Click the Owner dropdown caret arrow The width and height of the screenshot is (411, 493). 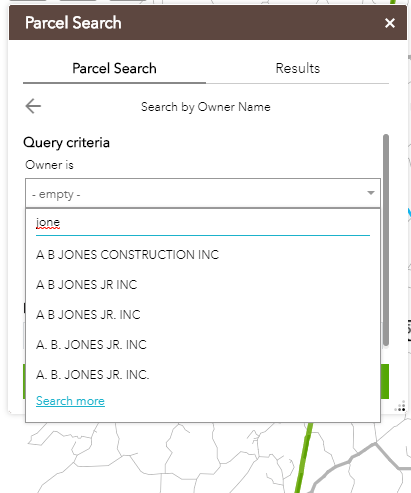371,193
